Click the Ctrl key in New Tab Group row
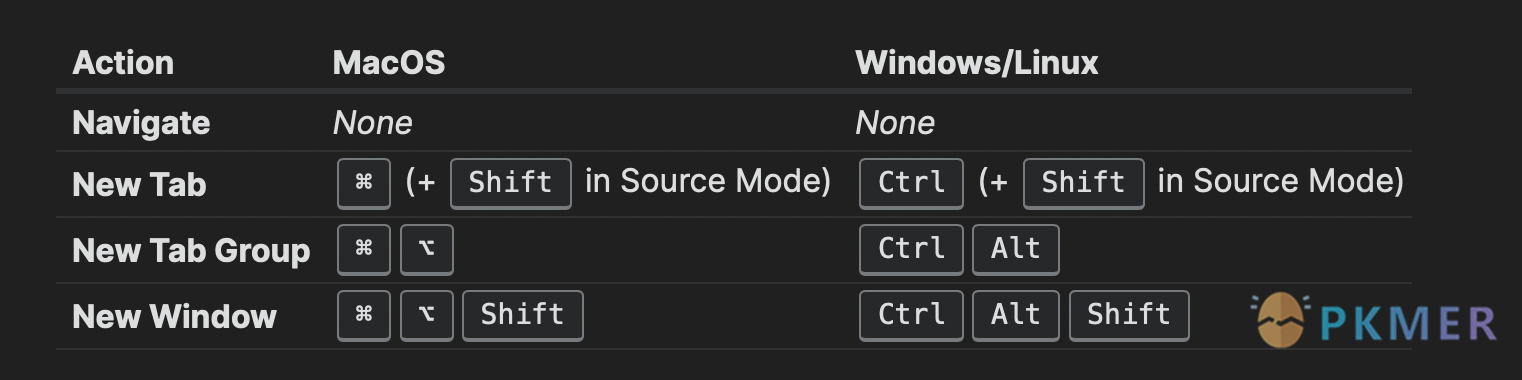This screenshot has width=1522, height=380. click(x=911, y=249)
